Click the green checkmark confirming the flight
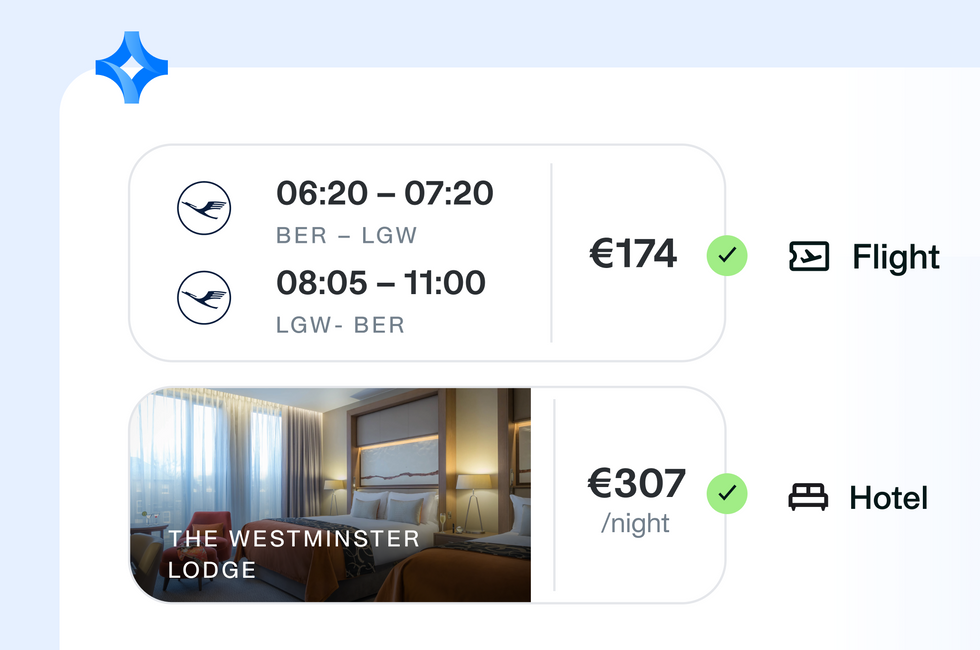Image resolution: width=980 pixels, height=650 pixels. (x=727, y=256)
